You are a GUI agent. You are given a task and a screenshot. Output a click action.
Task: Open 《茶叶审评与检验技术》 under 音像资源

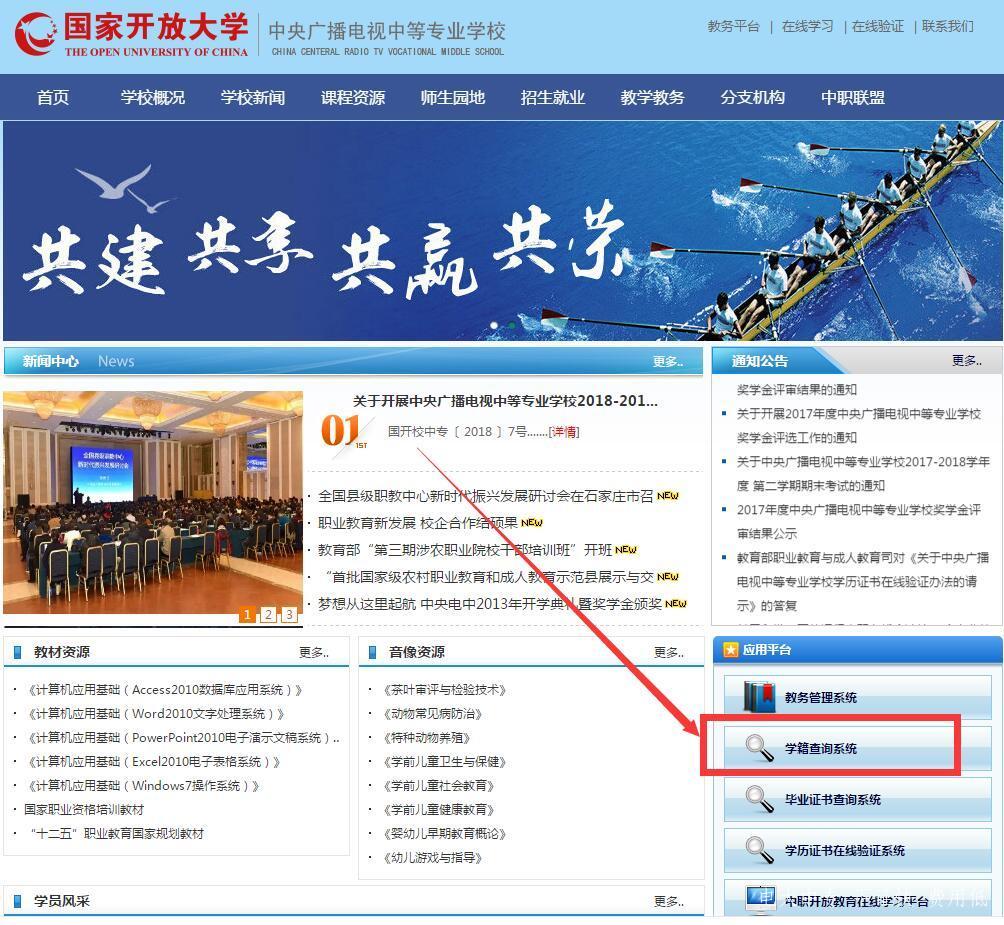[x=445, y=689]
